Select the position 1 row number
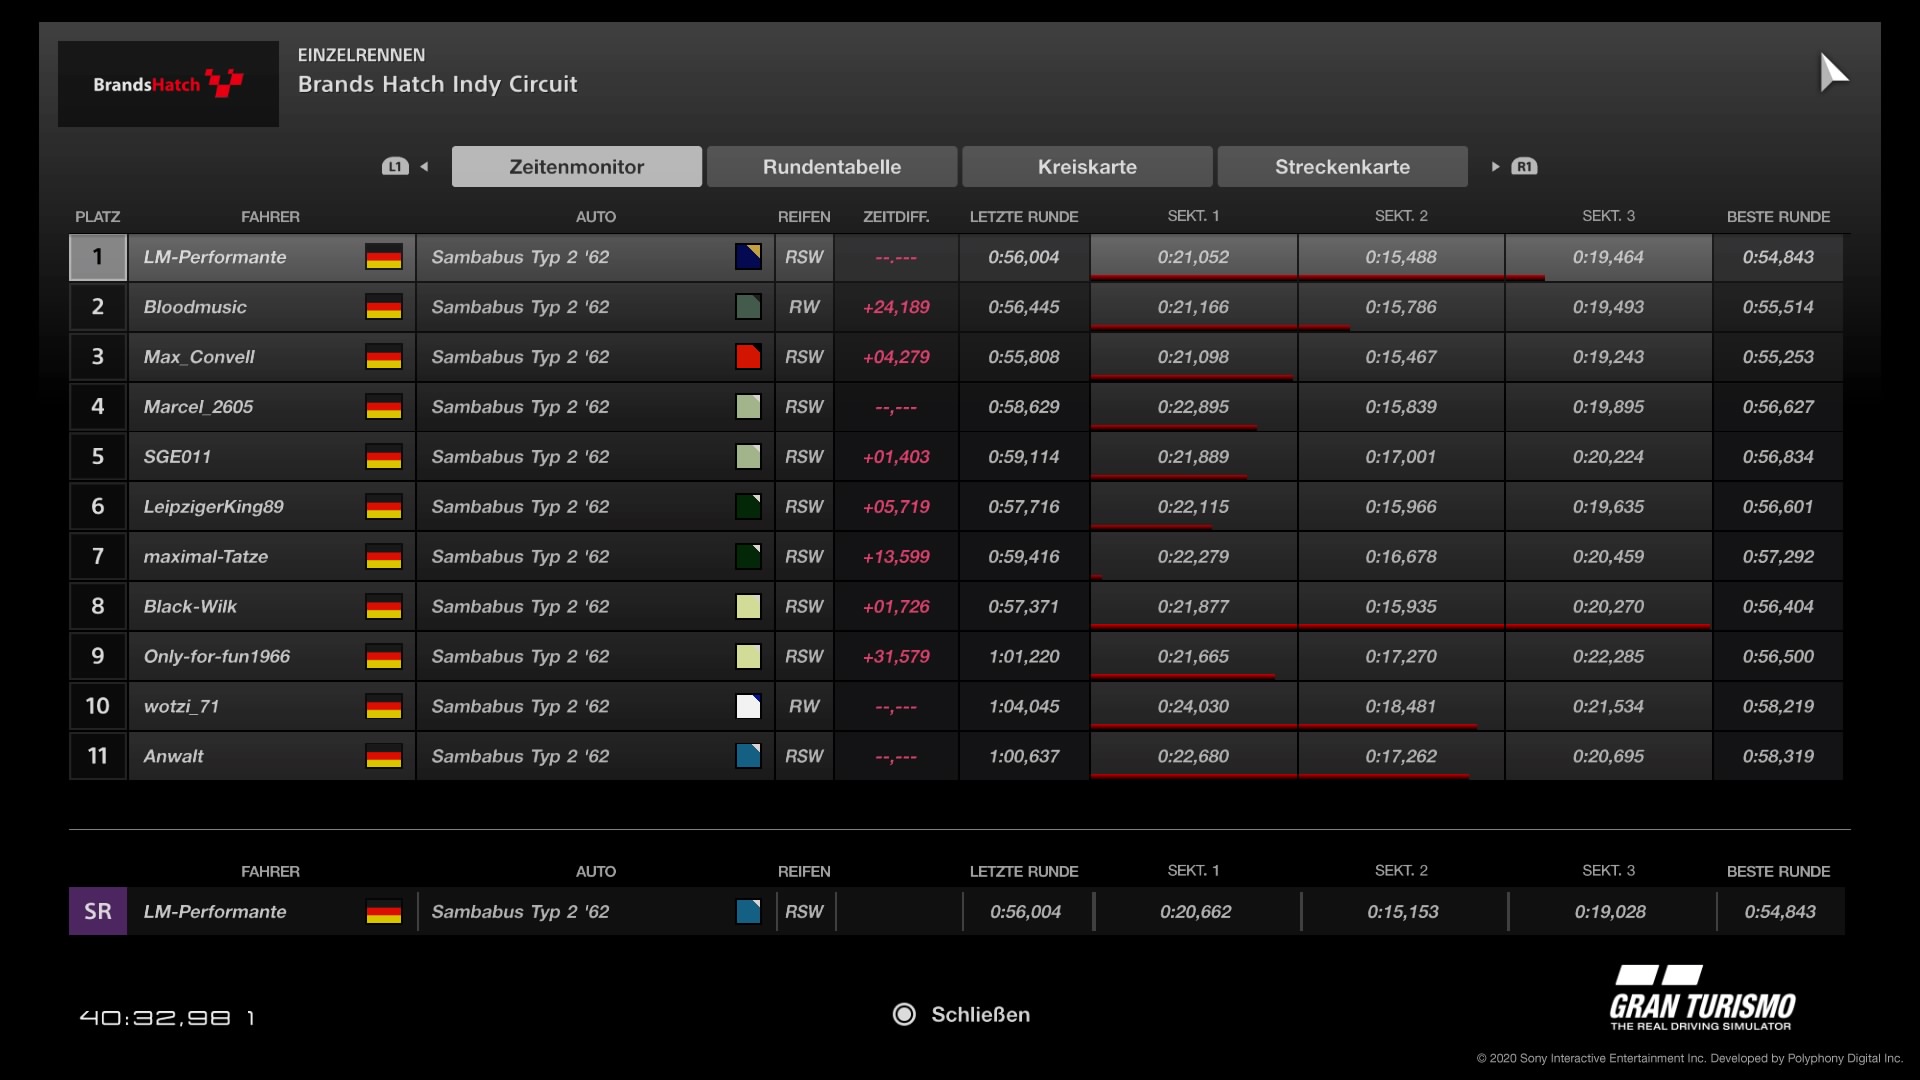 click(x=98, y=257)
